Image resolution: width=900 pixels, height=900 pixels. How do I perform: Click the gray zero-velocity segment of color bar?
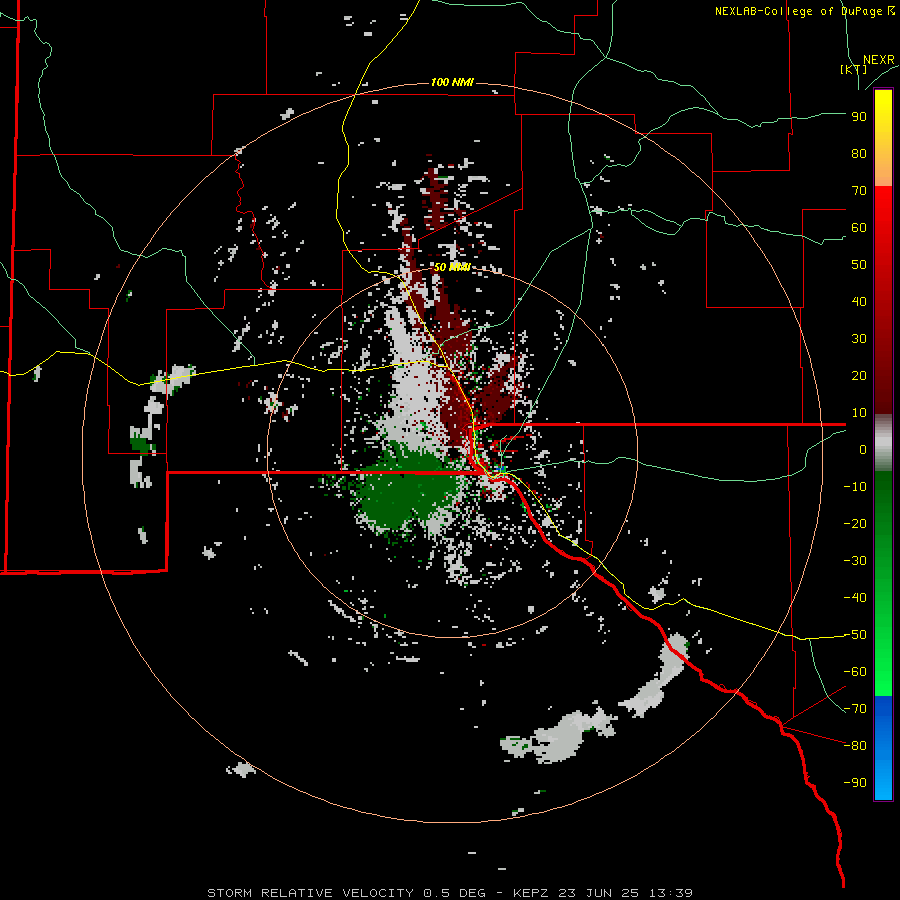pos(883,443)
